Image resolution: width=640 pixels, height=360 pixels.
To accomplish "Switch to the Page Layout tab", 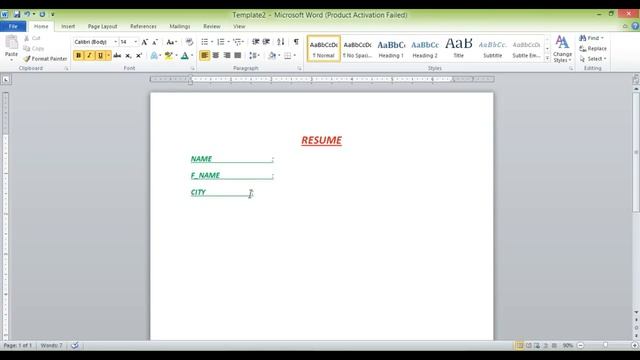I will 102,26.
